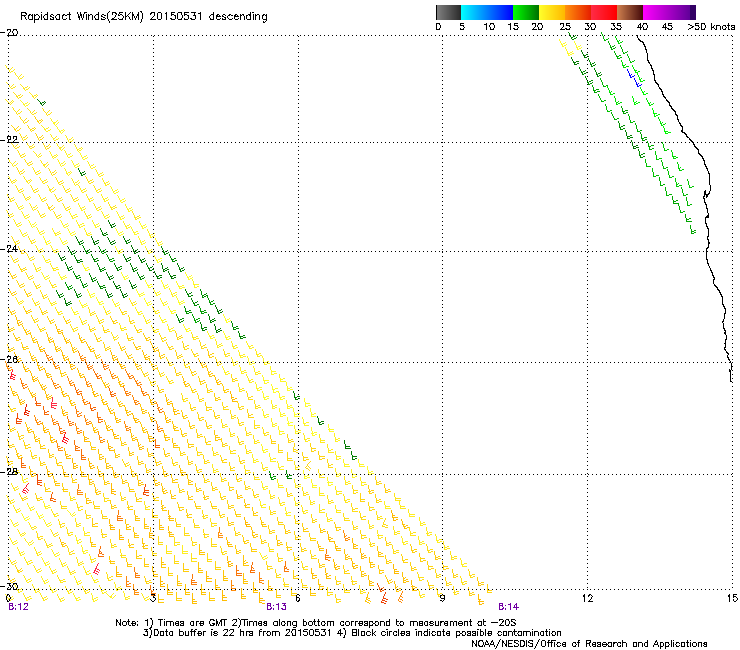Click the '10' color scale label

pyautogui.click(x=489, y=27)
